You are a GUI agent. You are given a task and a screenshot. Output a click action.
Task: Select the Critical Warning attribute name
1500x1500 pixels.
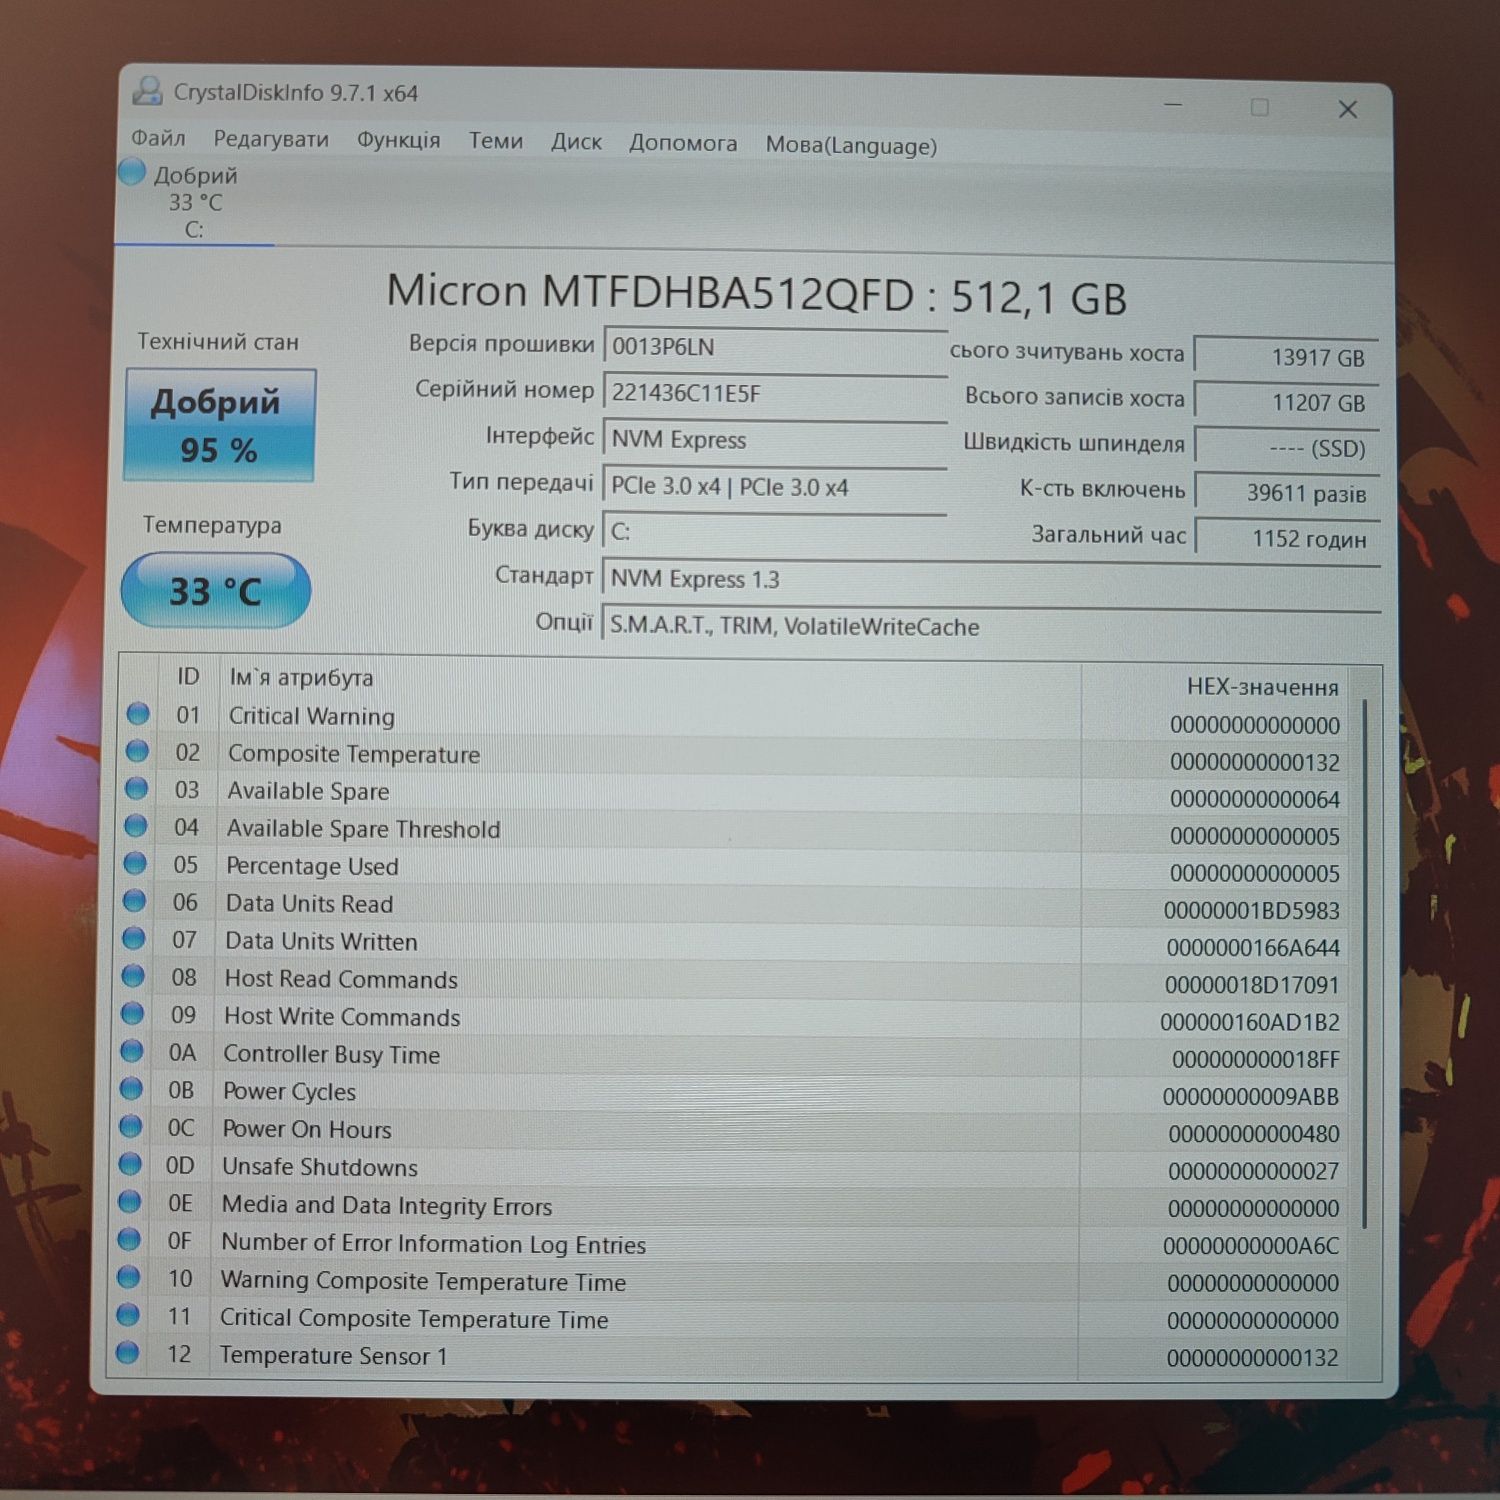click(311, 716)
